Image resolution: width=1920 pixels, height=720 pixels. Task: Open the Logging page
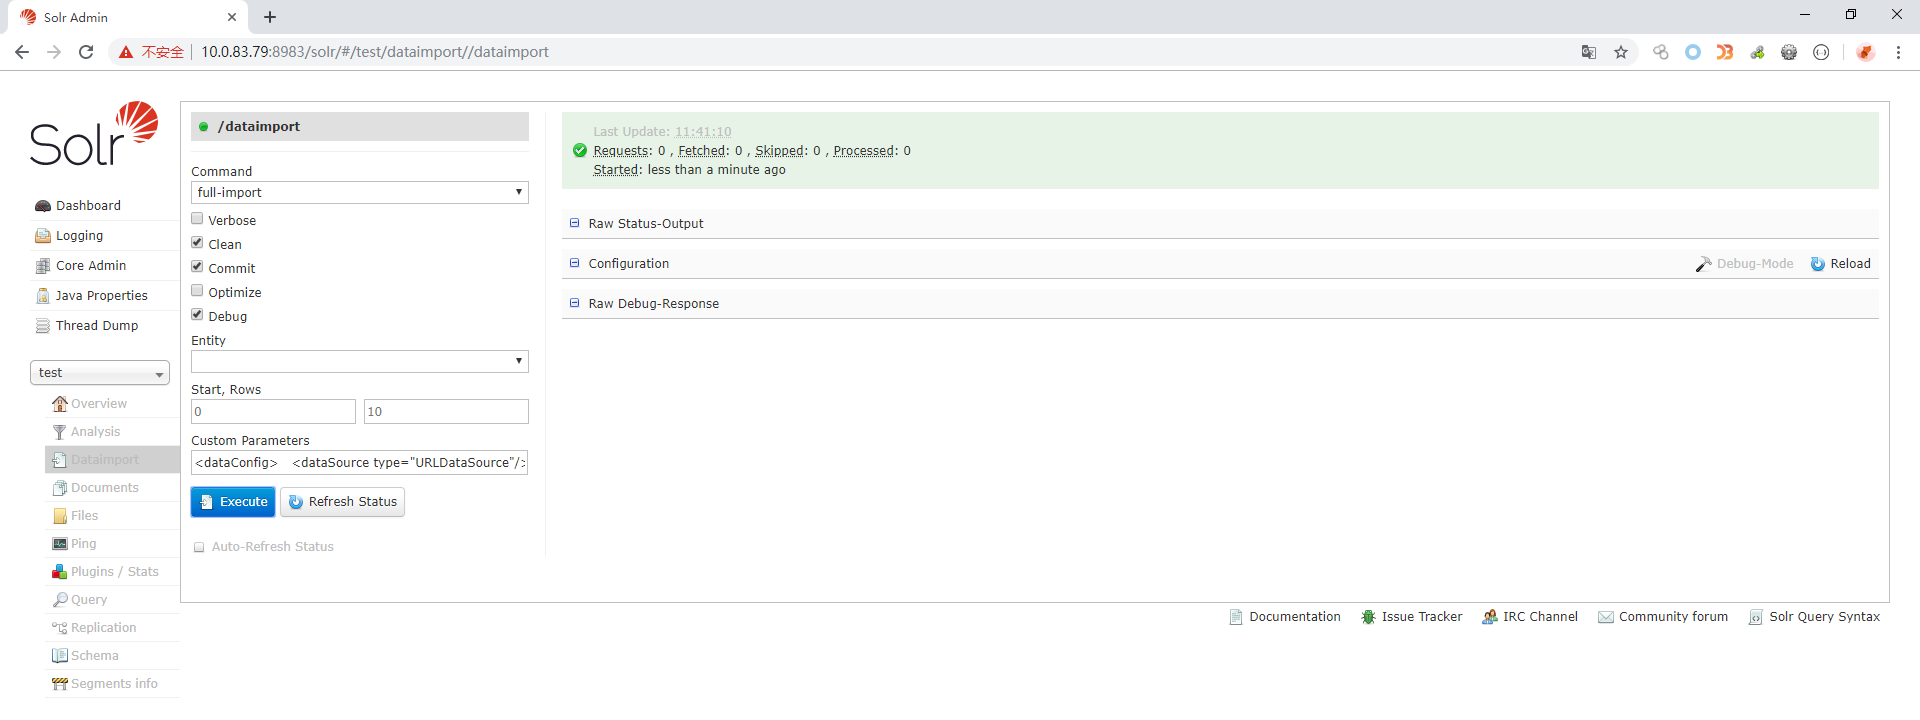tap(79, 236)
